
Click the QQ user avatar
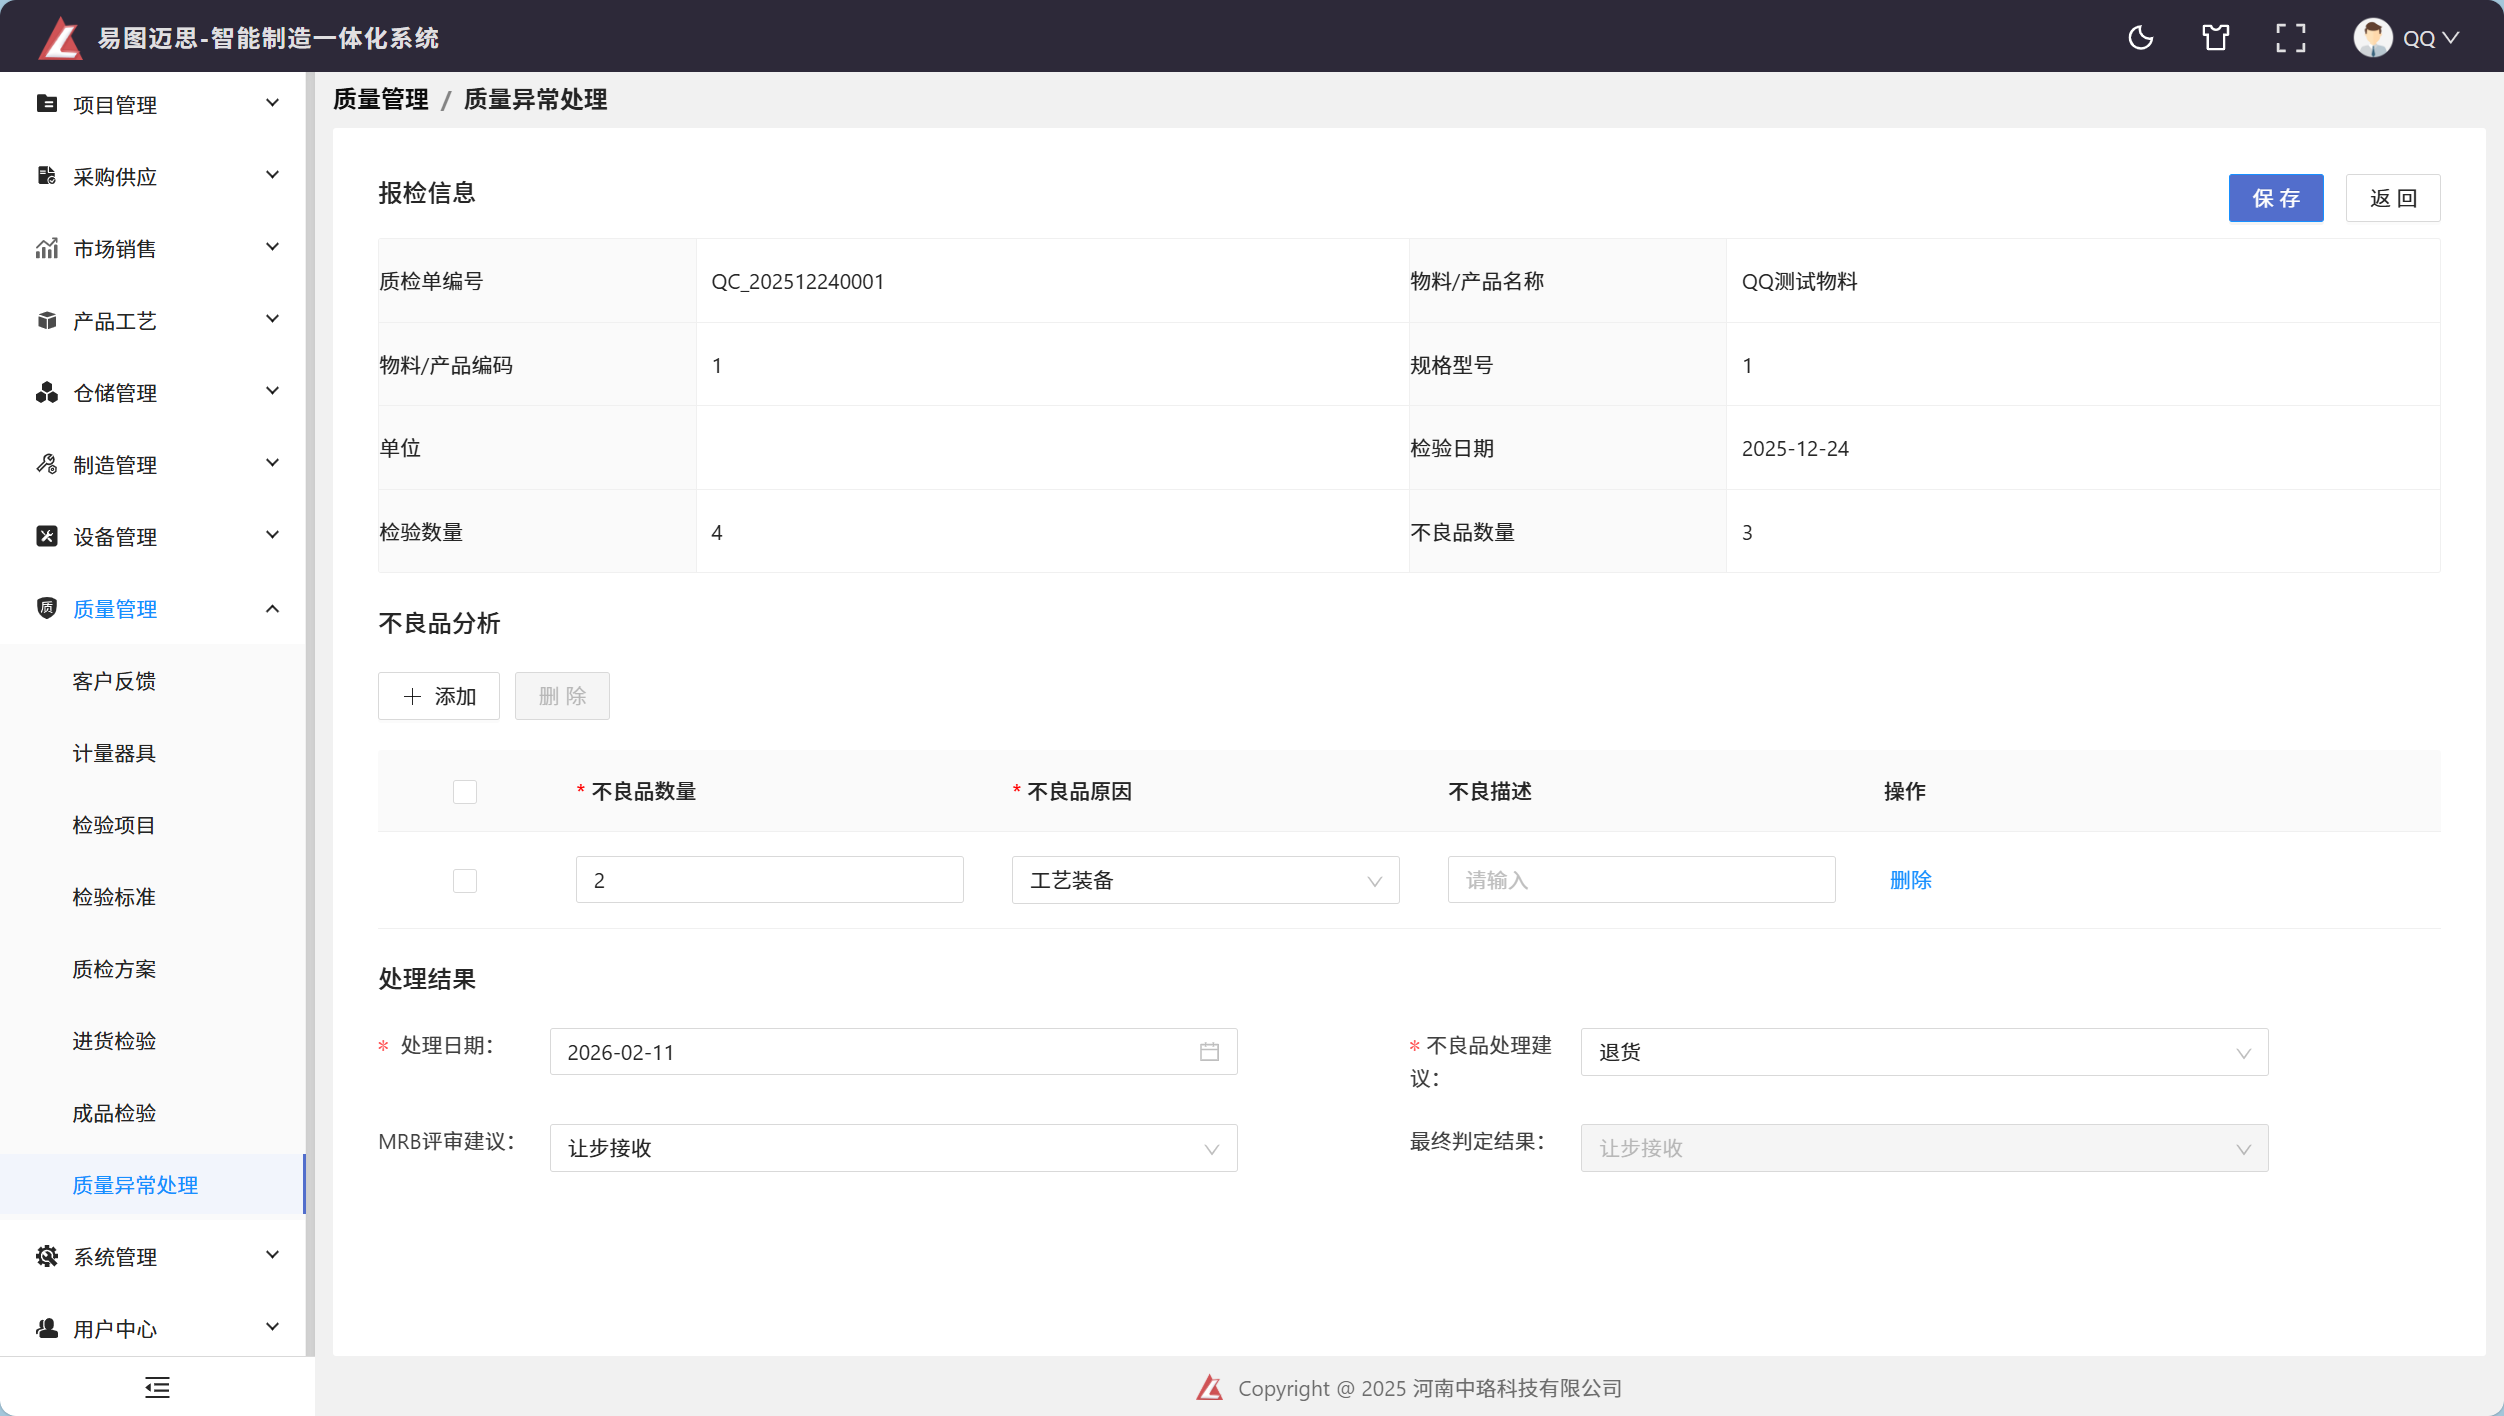pyautogui.click(x=2372, y=38)
